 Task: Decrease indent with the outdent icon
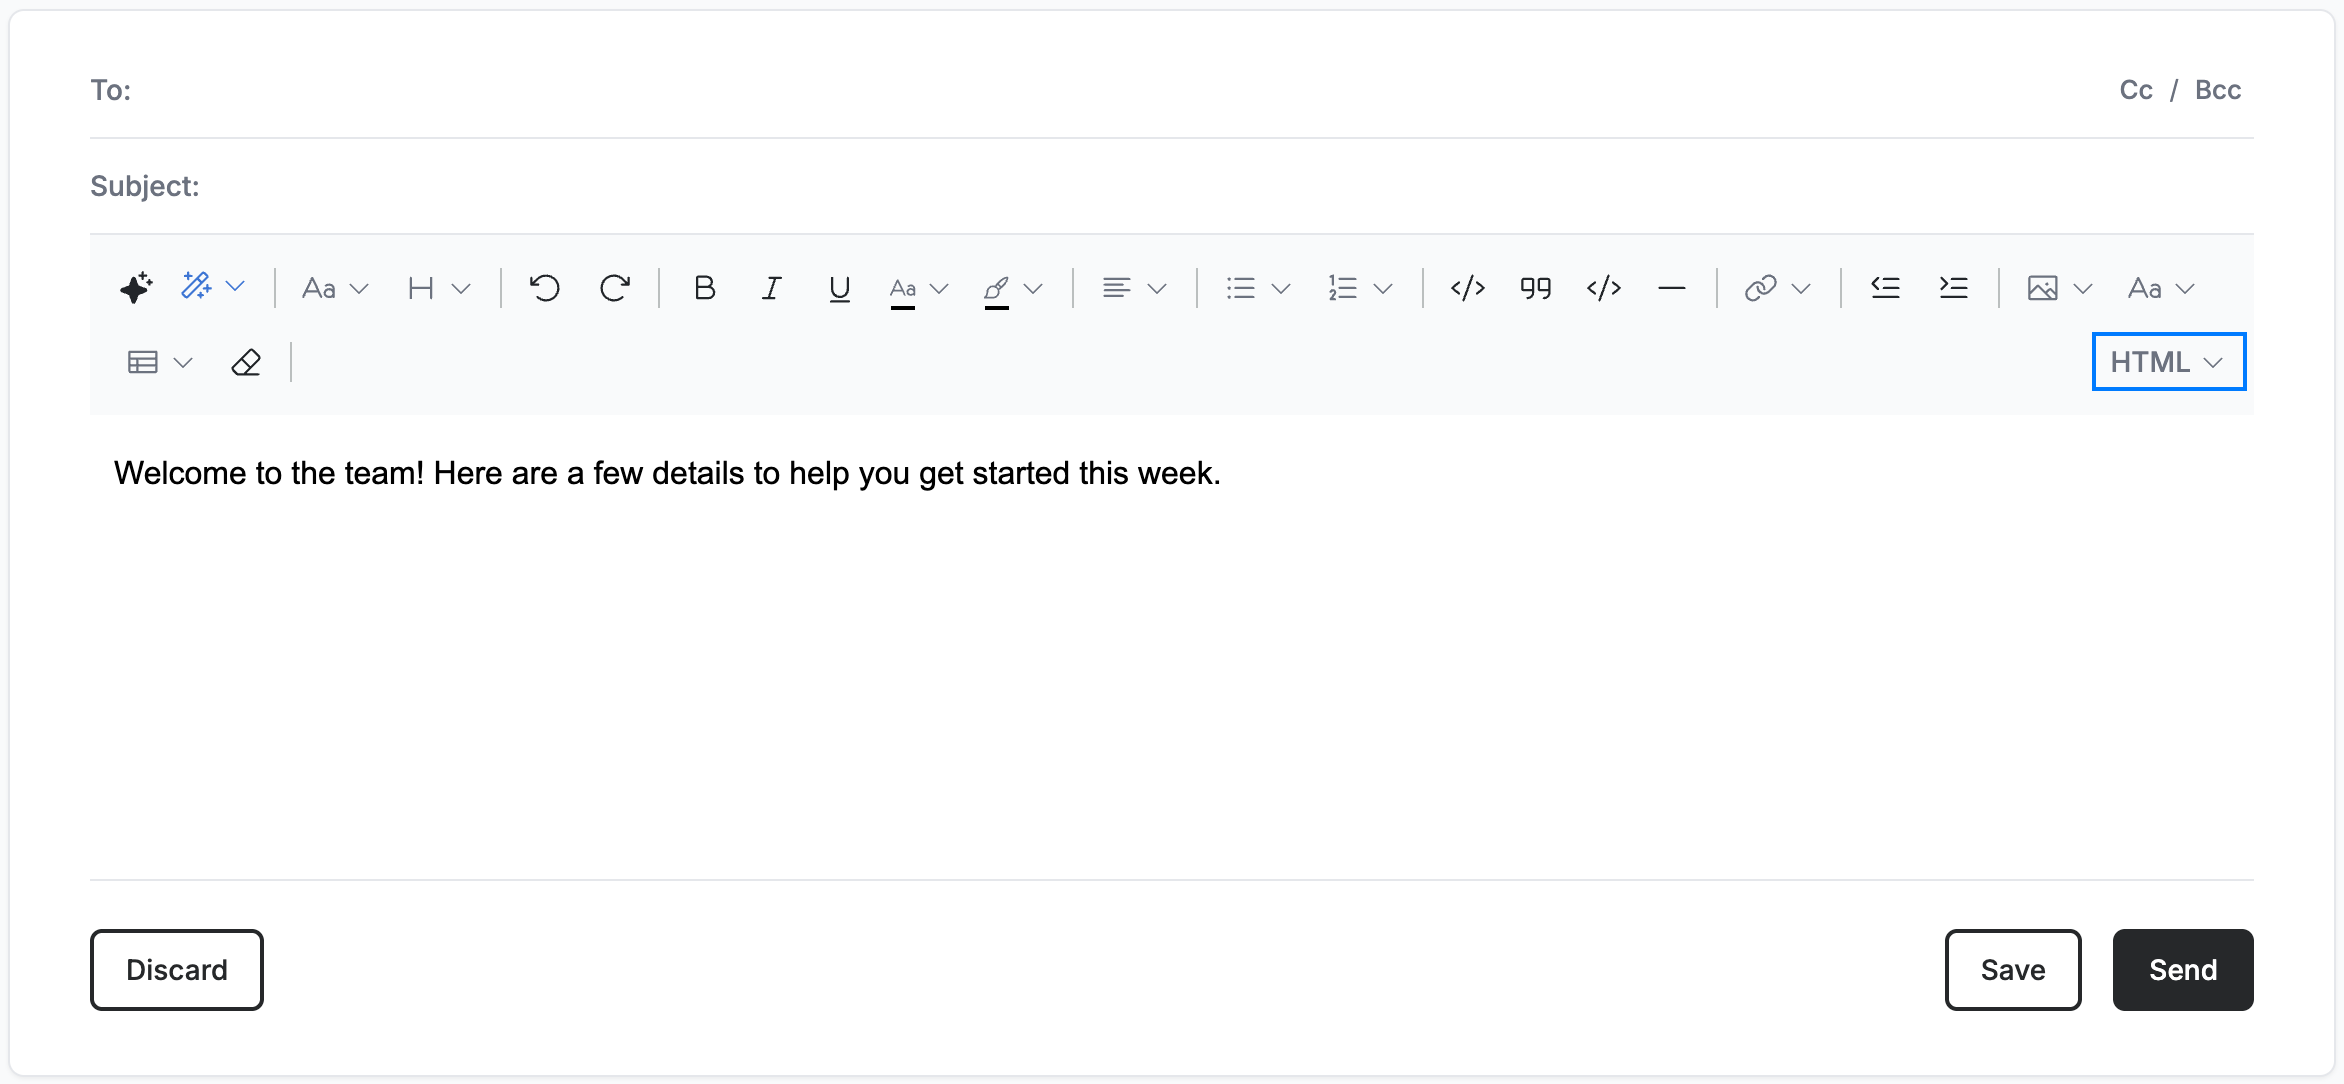(1885, 288)
